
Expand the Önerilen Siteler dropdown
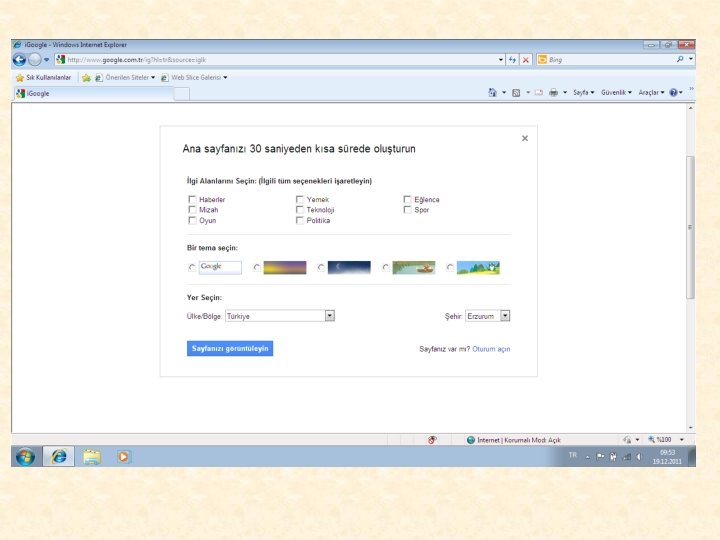point(153,78)
